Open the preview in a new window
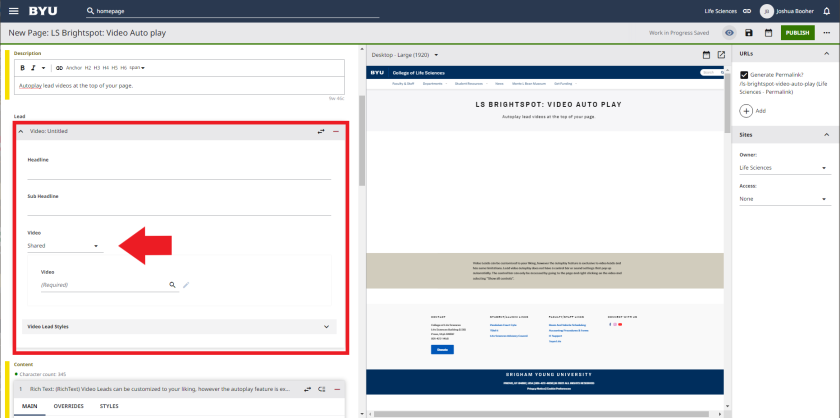Screen dimensions: 840x418 (x=721, y=55)
